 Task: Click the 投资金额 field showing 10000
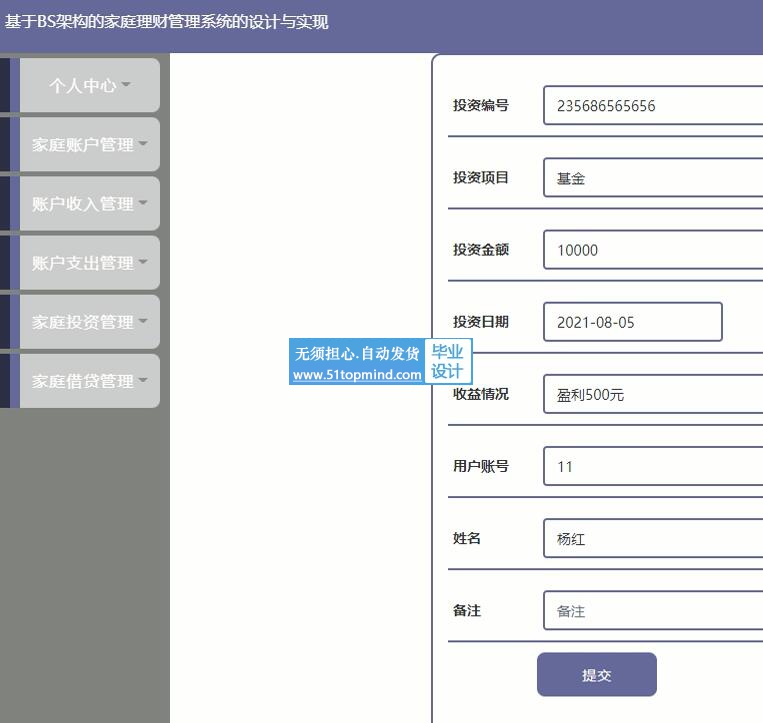[x=653, y=250]
